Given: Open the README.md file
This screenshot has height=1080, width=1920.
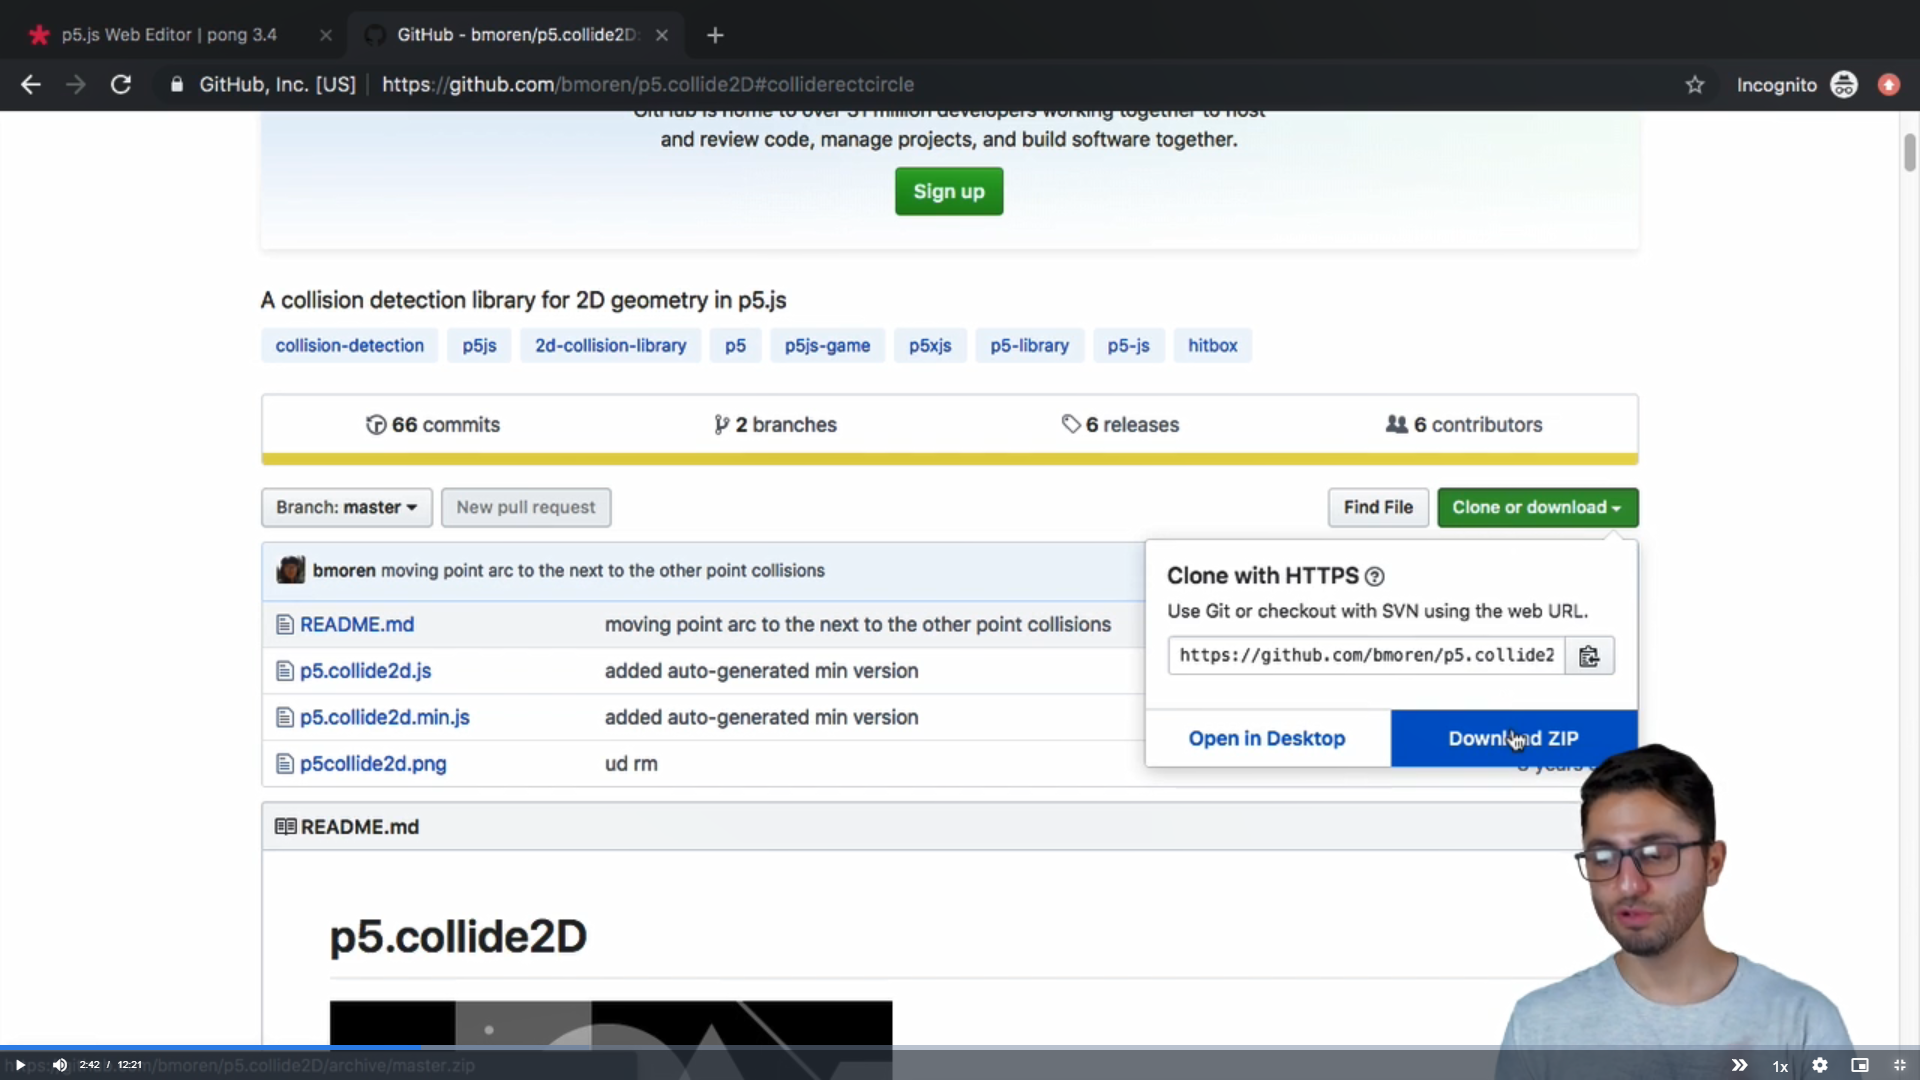Looking at the screenshot, I should click(x=357, y=625).
